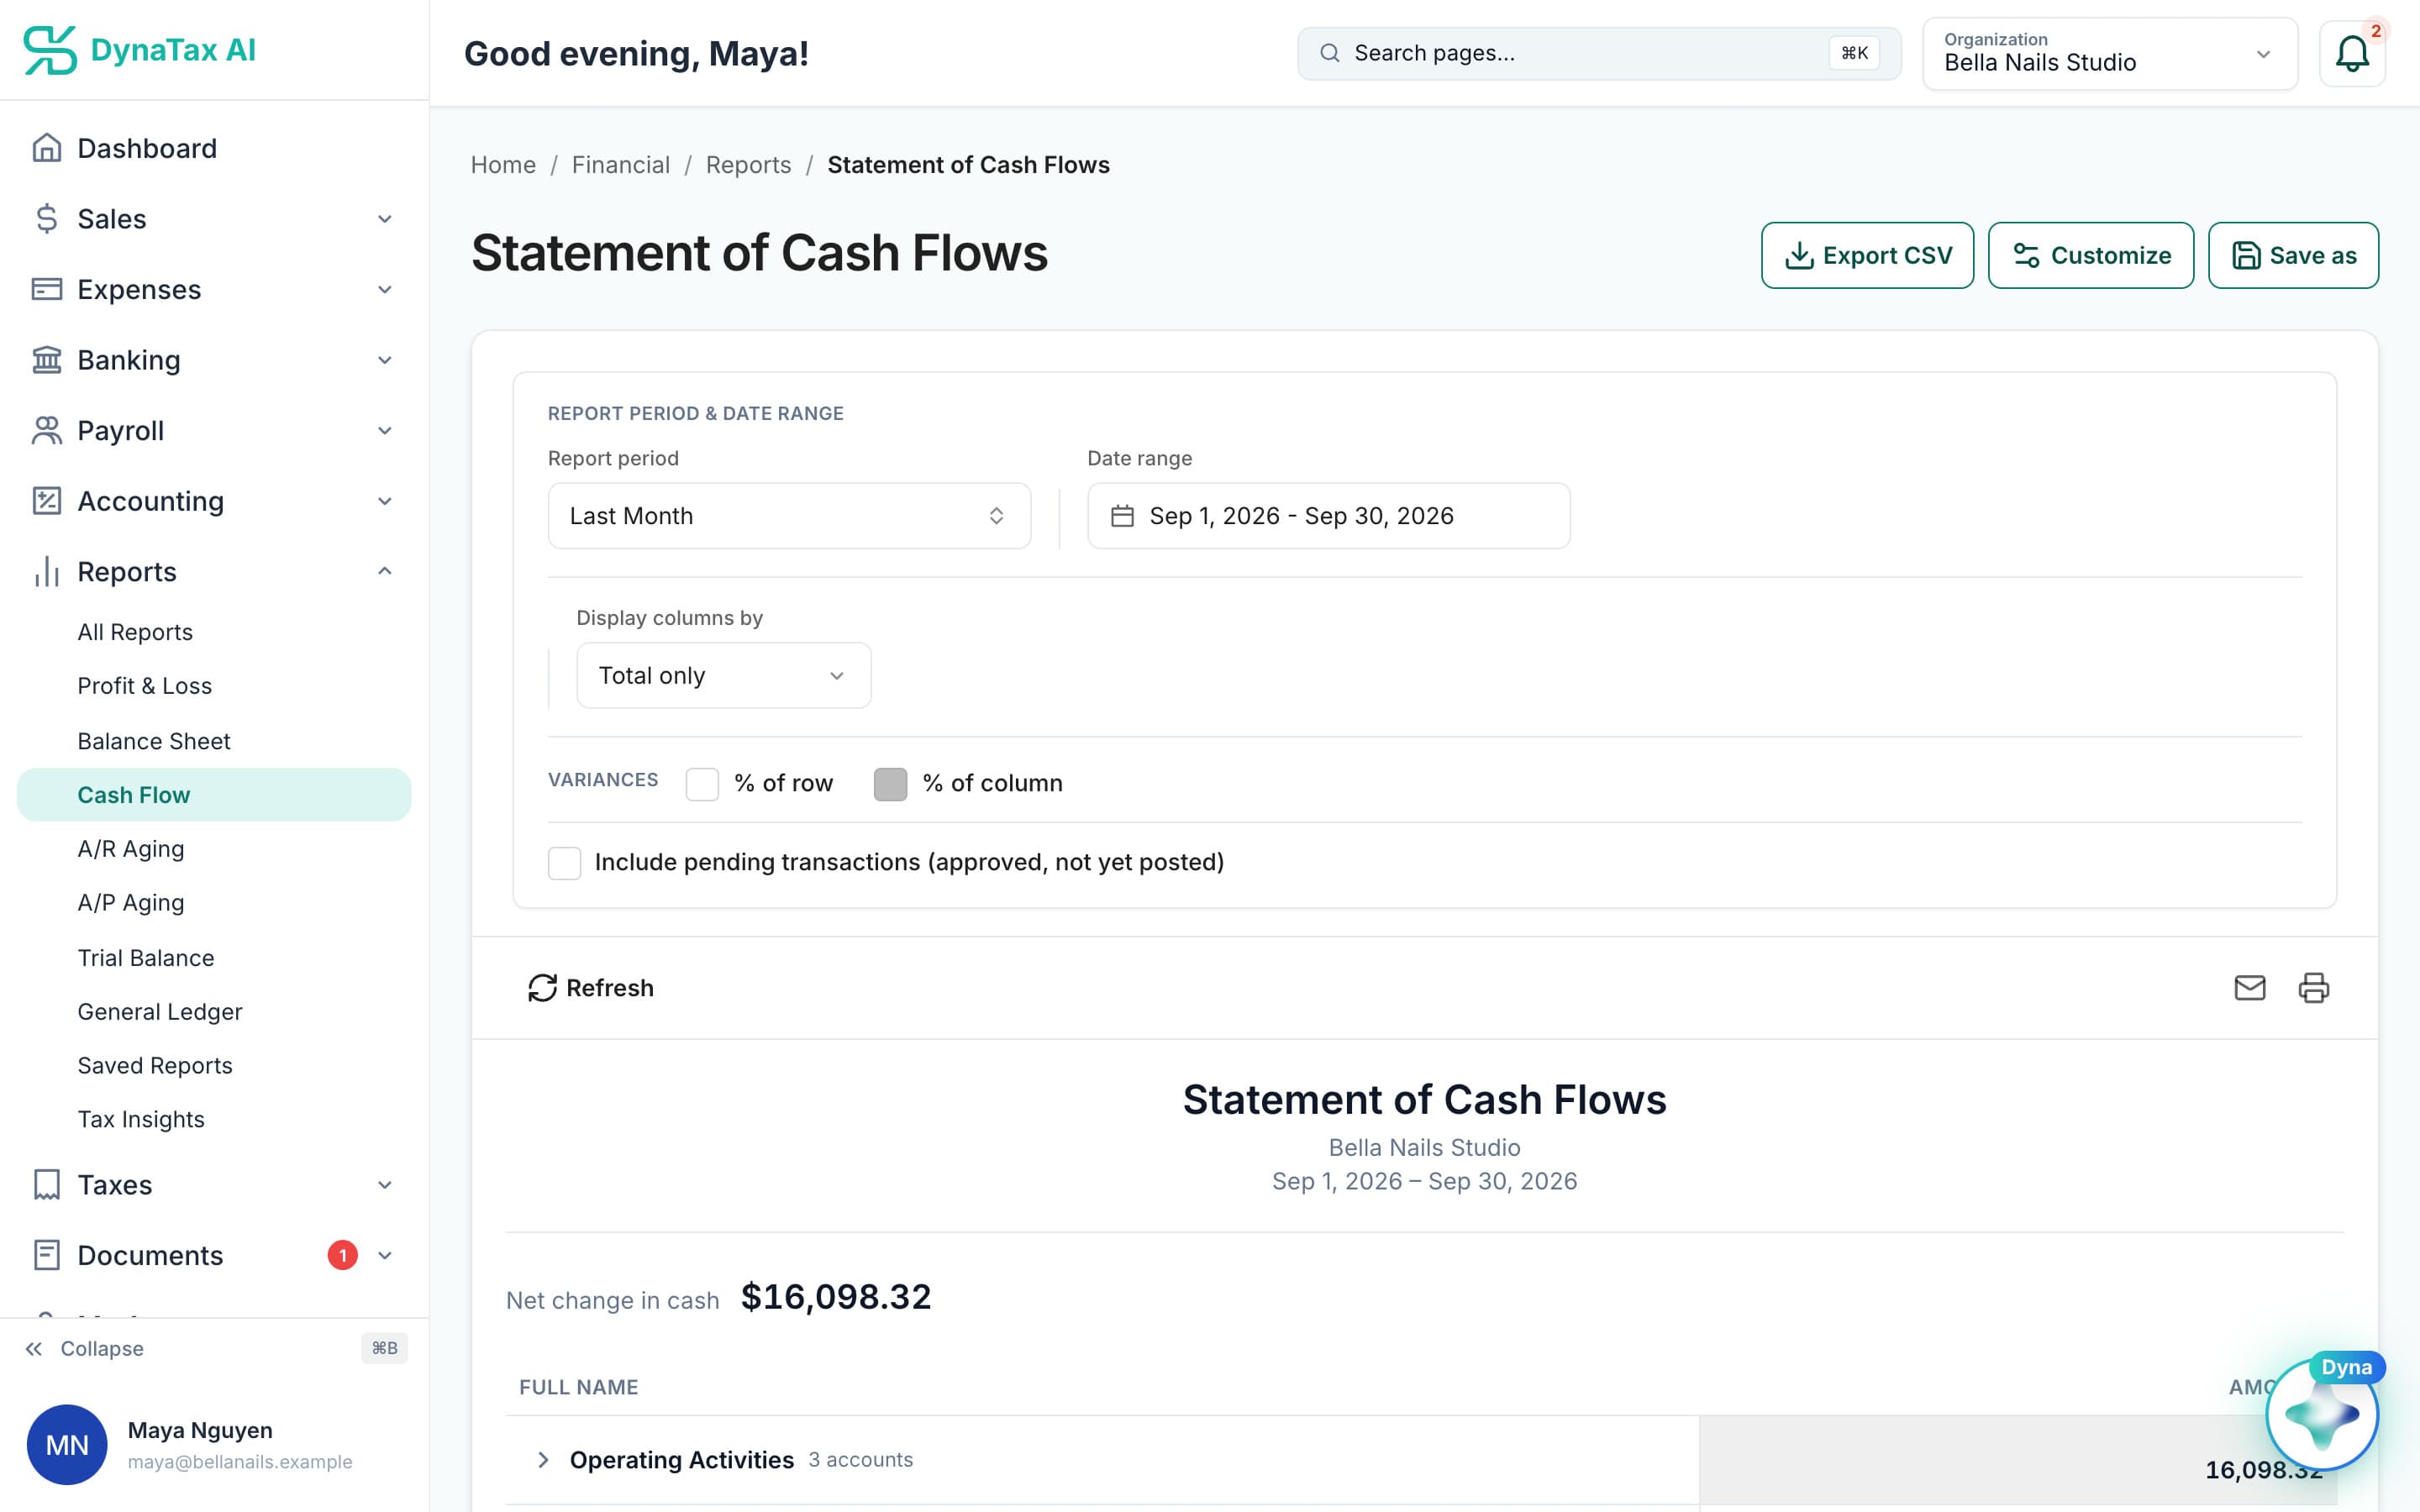Click the Documents red badge
This screenshot has height=1512, width=2420.
point(342,1255)
